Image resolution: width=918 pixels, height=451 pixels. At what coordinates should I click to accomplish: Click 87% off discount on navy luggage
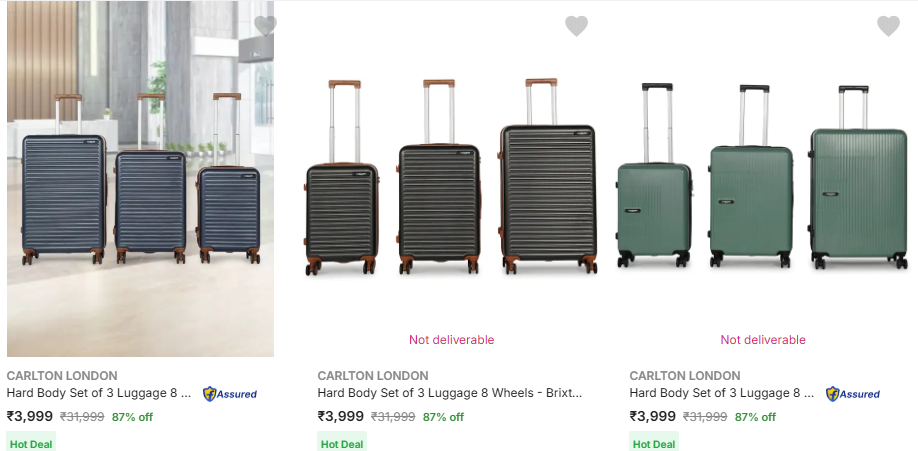[x=132, y=417]
